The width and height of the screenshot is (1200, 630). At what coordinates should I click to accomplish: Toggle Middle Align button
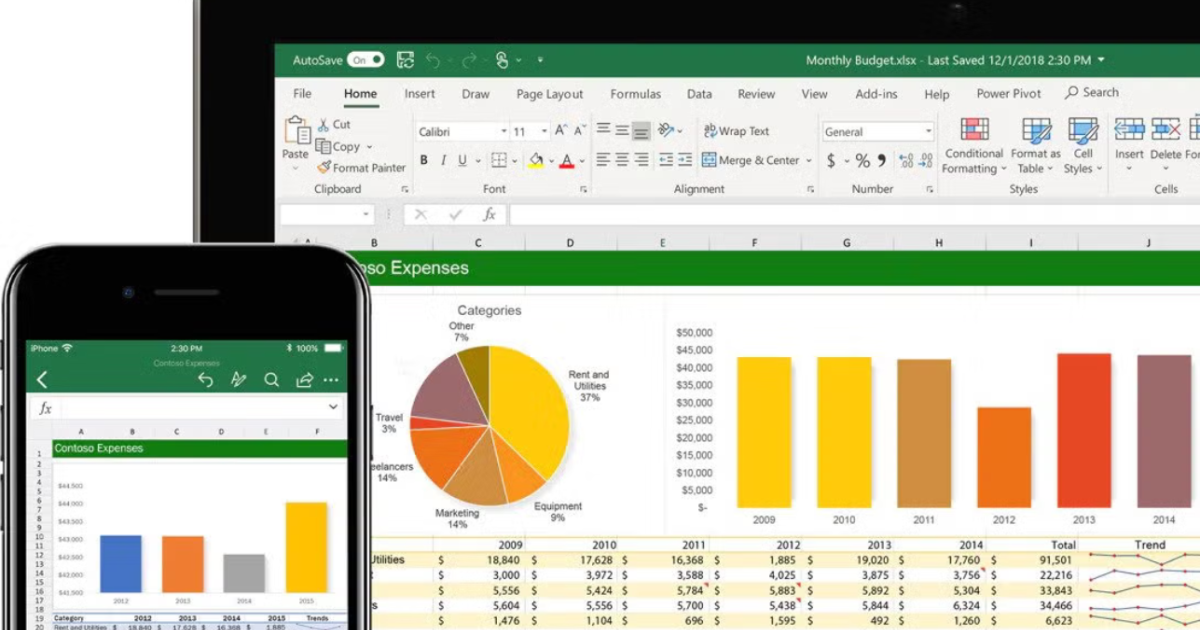point(622,131)
